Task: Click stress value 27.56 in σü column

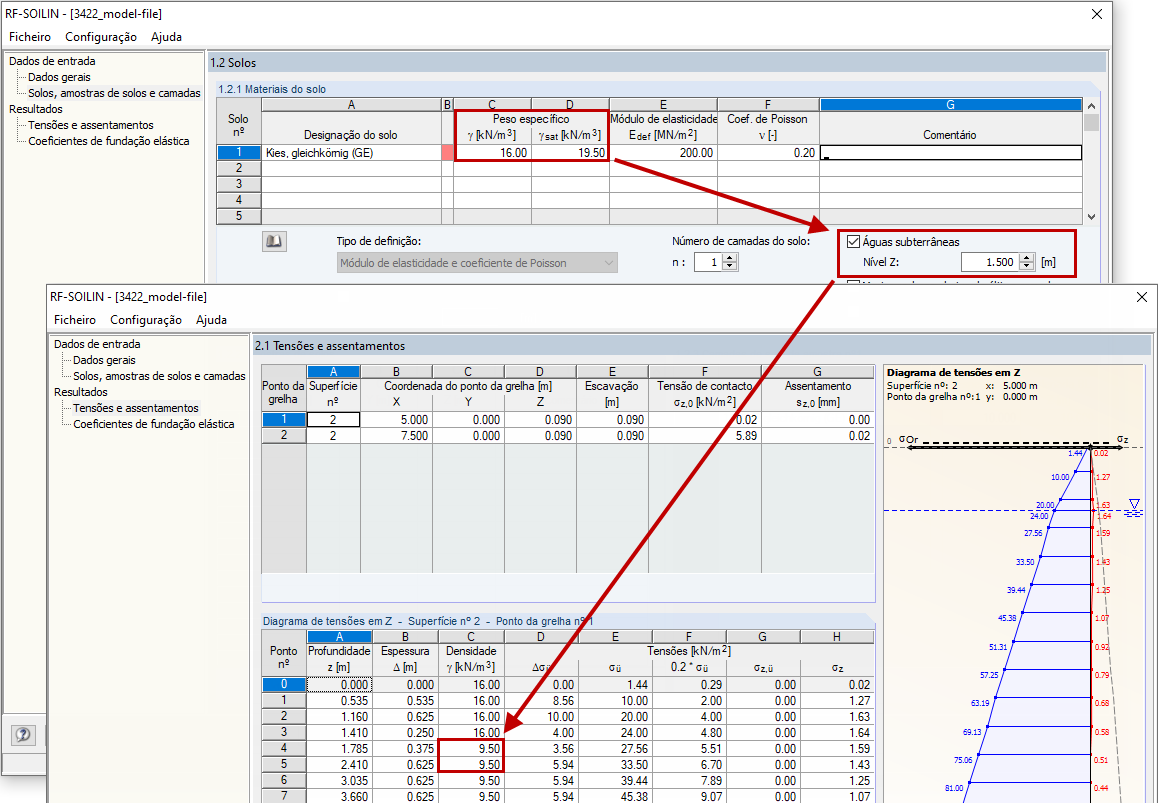Action: pos(615,748)
